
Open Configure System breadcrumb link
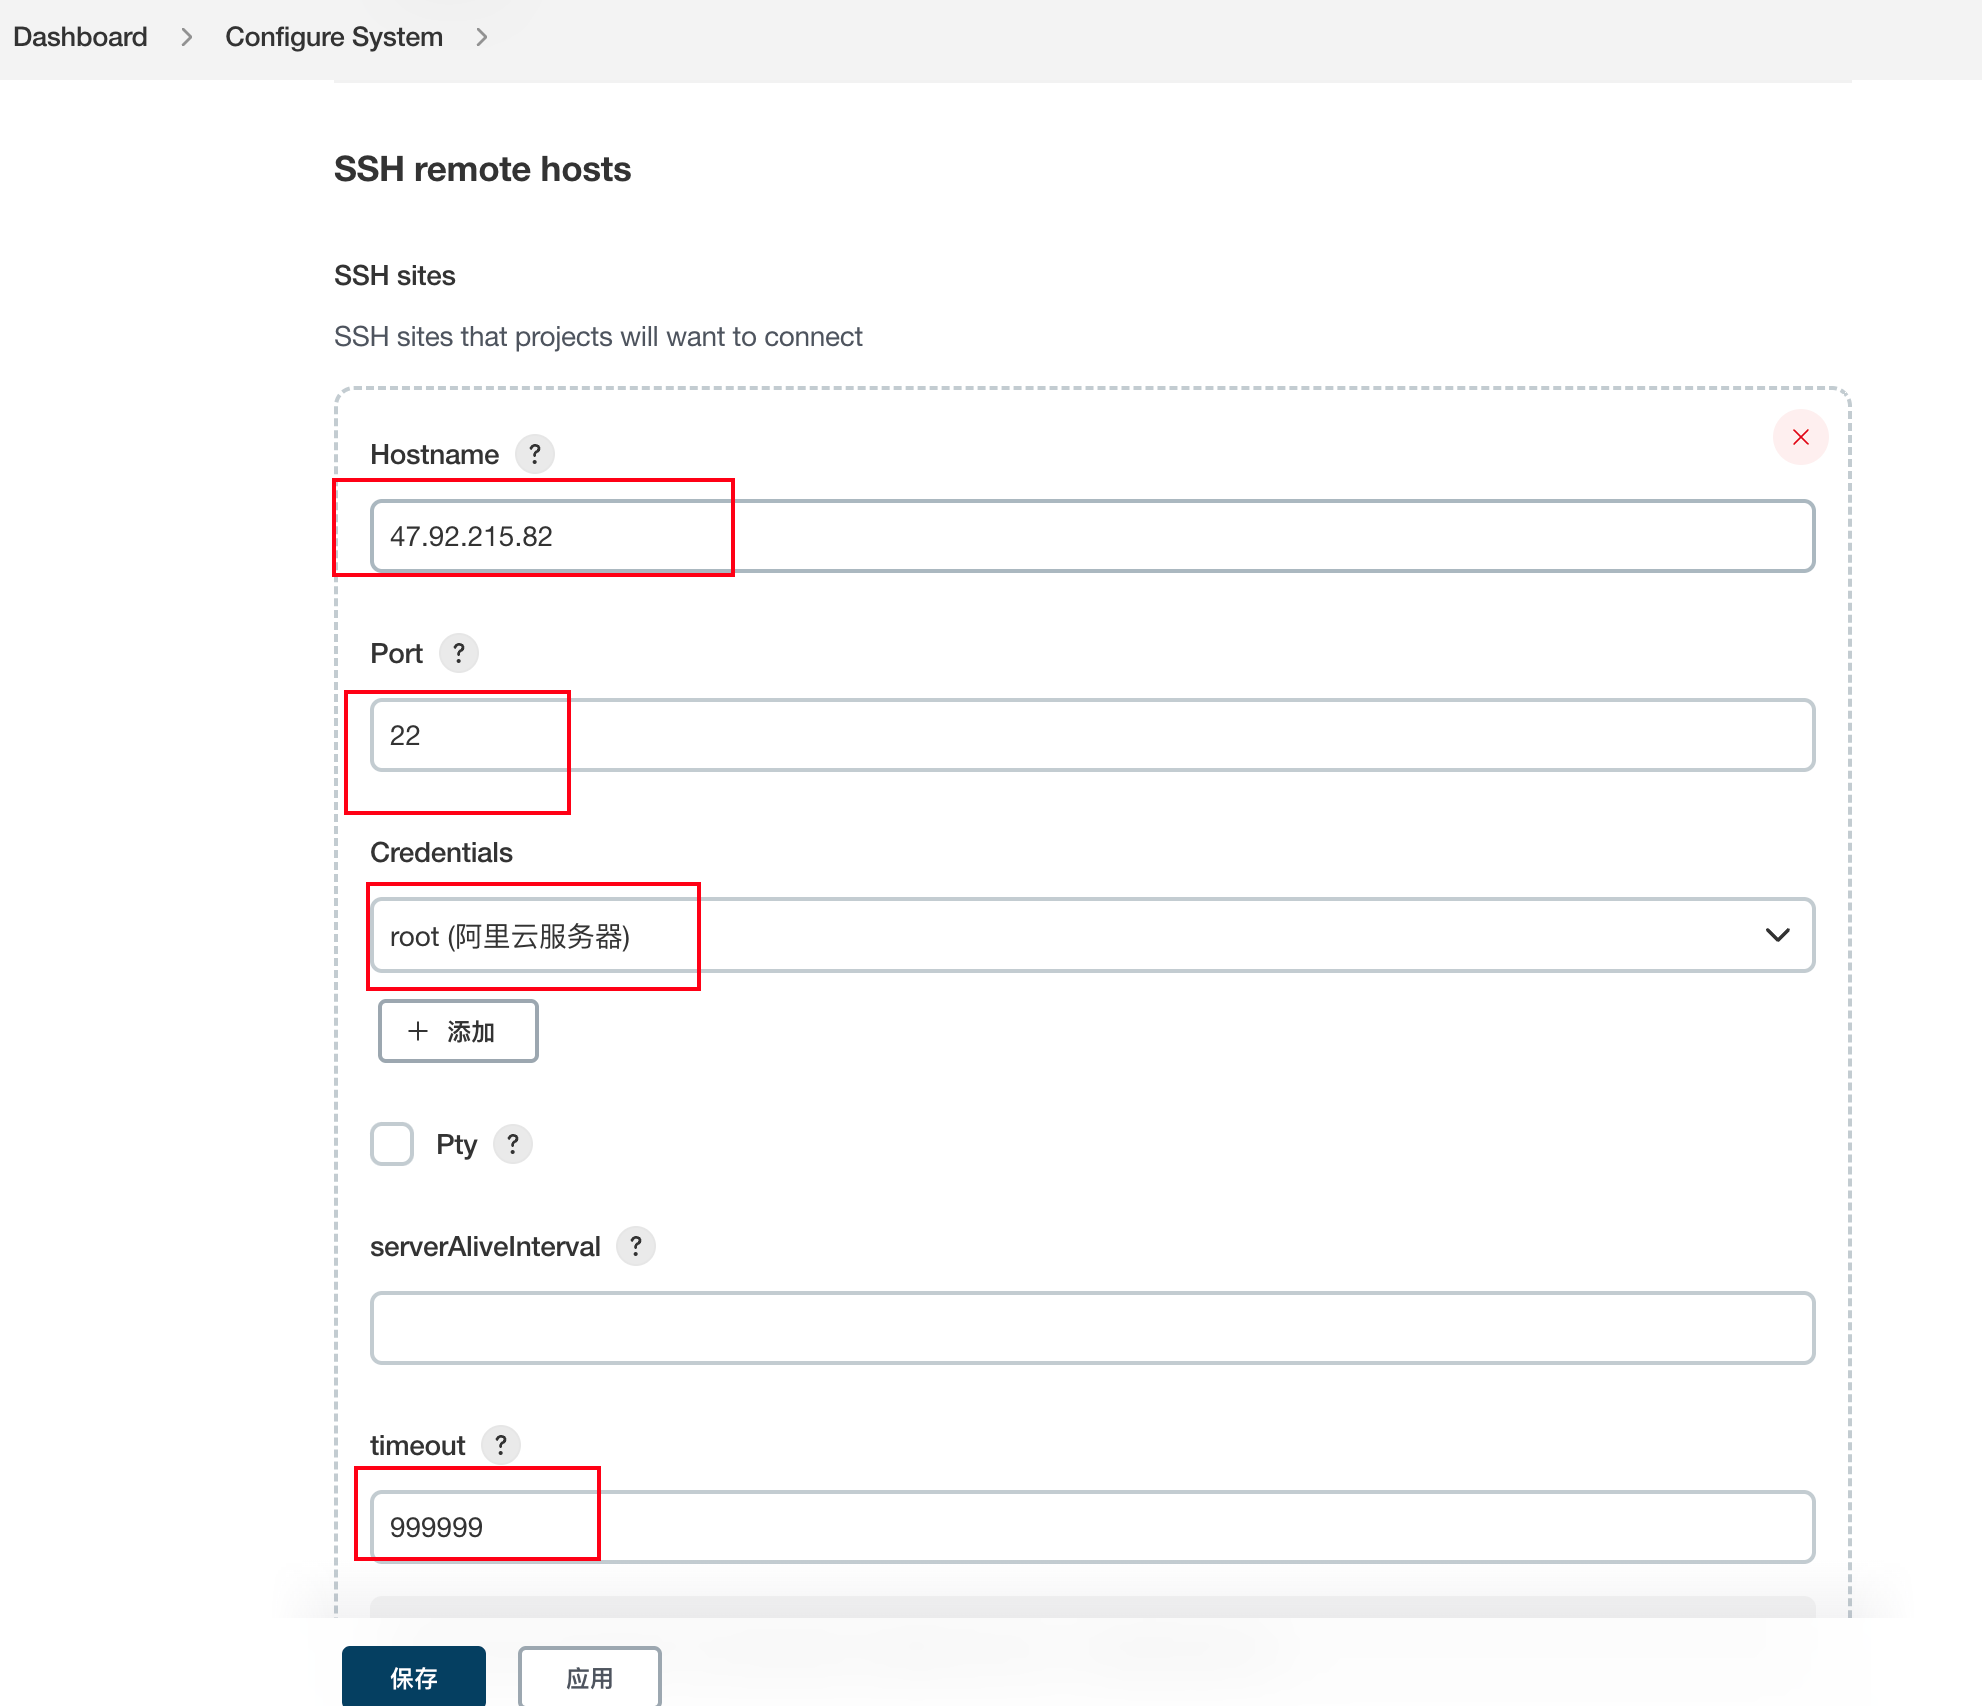coord(334,37)
